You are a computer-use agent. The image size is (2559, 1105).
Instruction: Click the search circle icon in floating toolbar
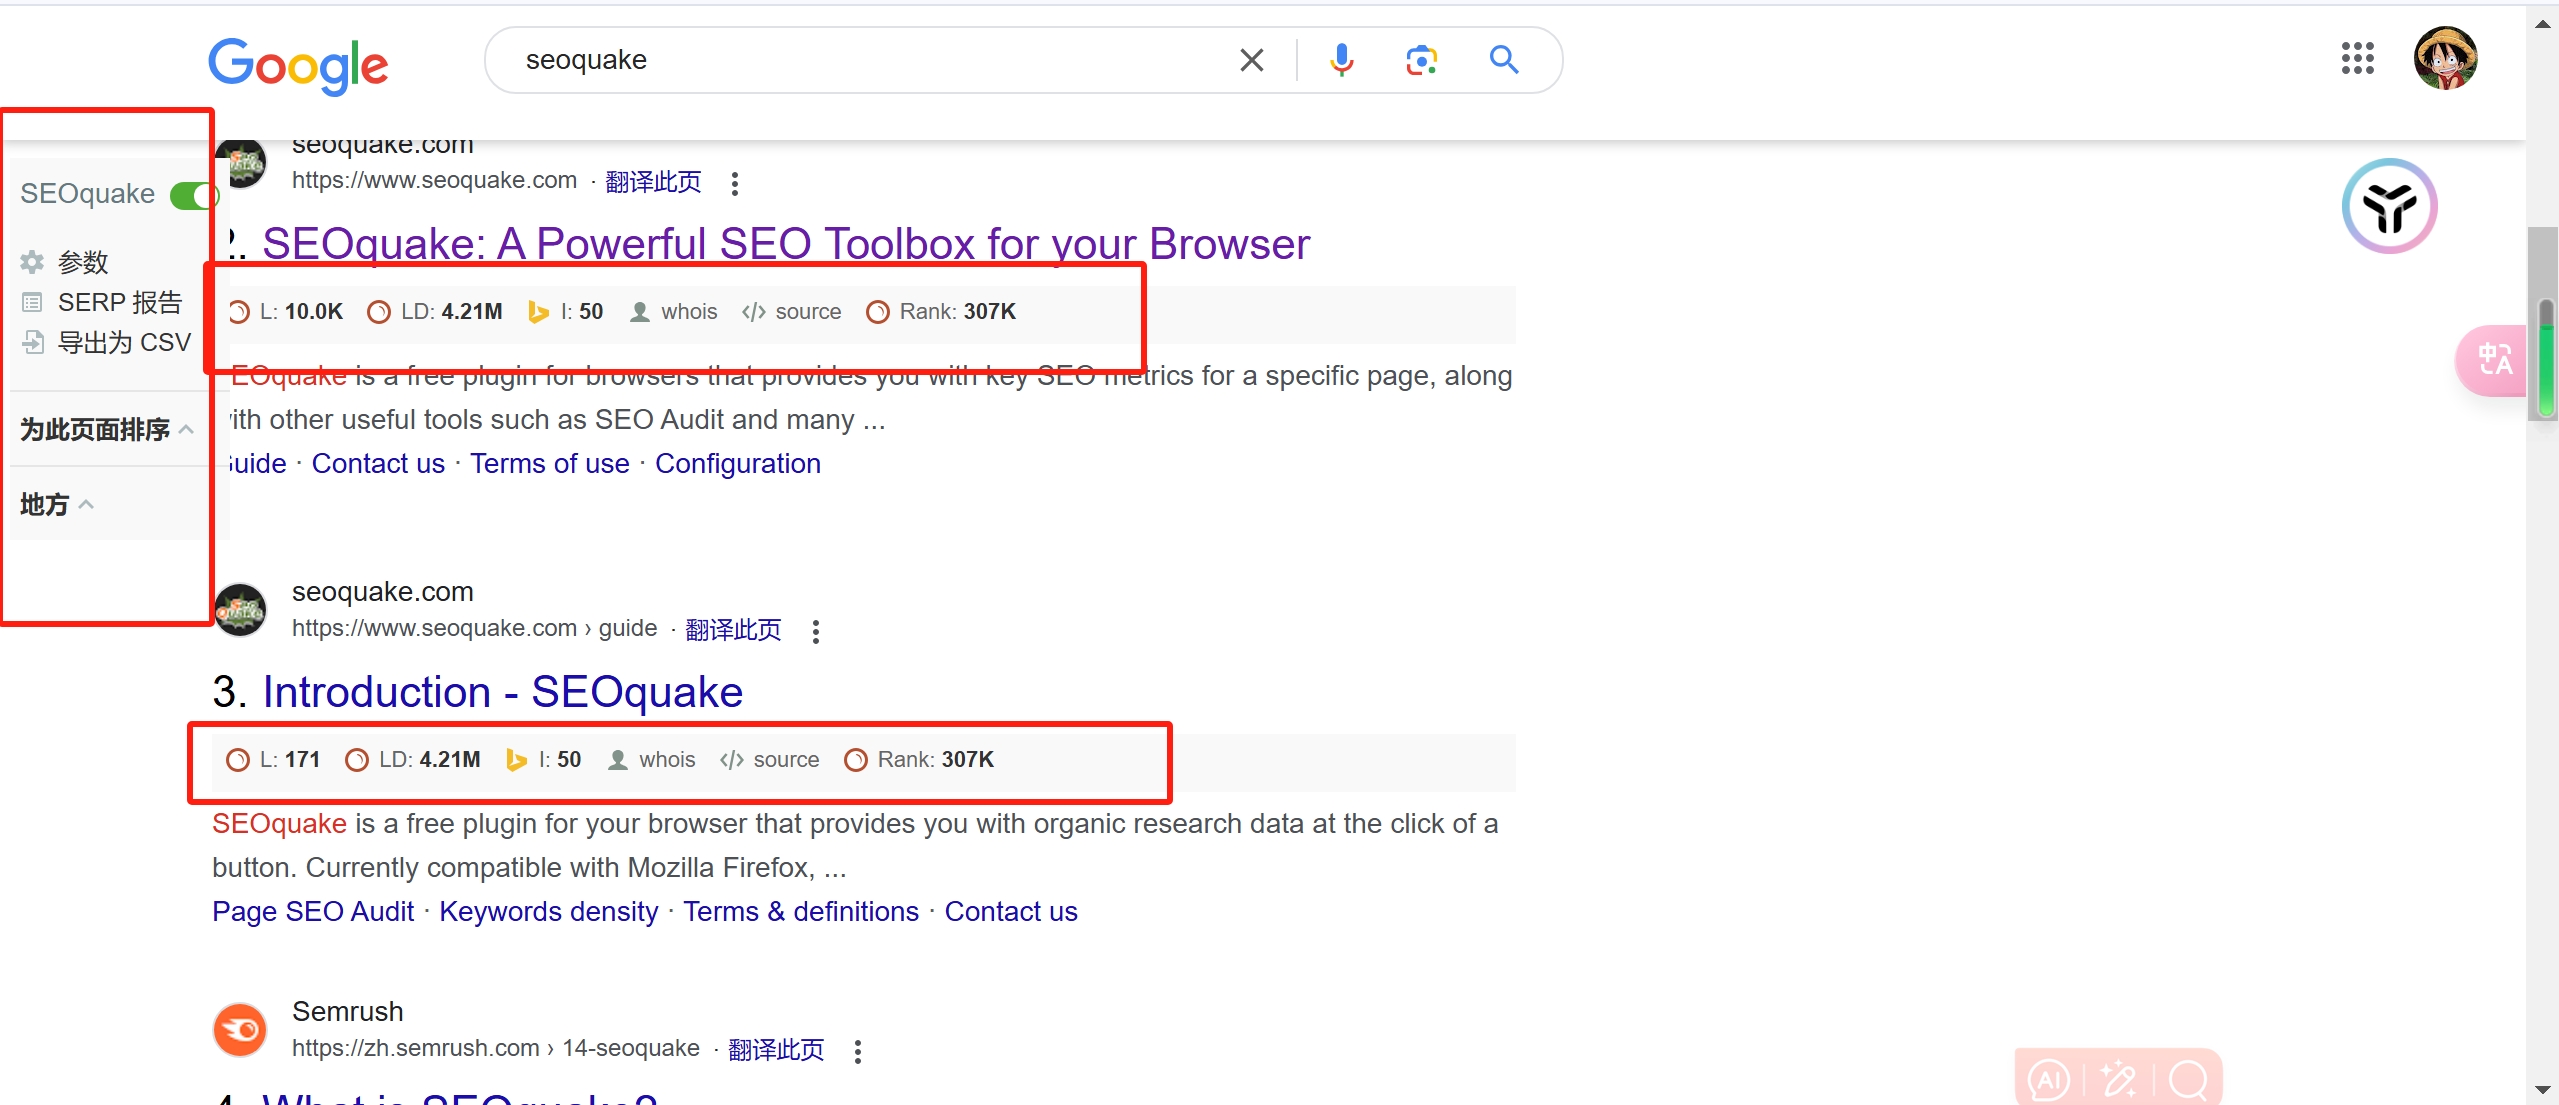point(2189,1080)
